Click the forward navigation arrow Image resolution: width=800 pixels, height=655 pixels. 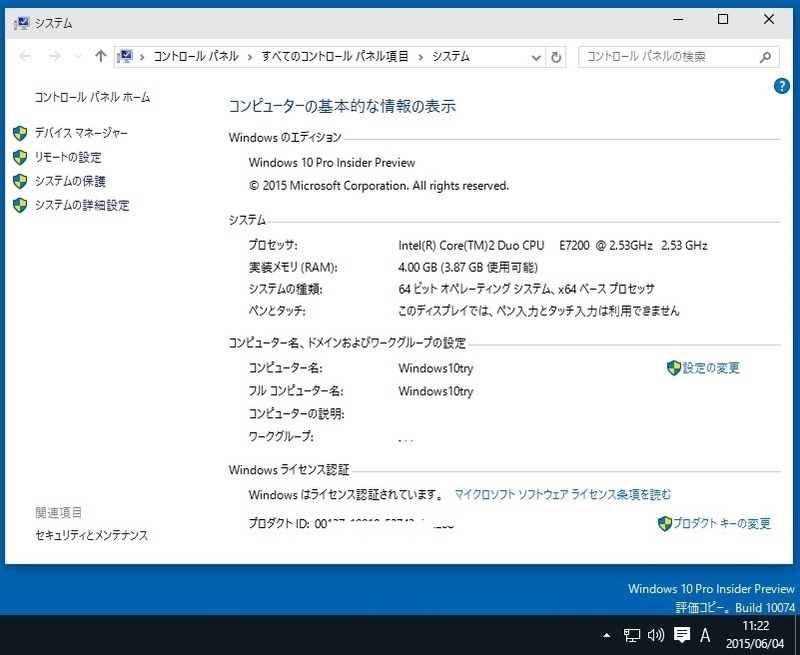coord(54,56)
